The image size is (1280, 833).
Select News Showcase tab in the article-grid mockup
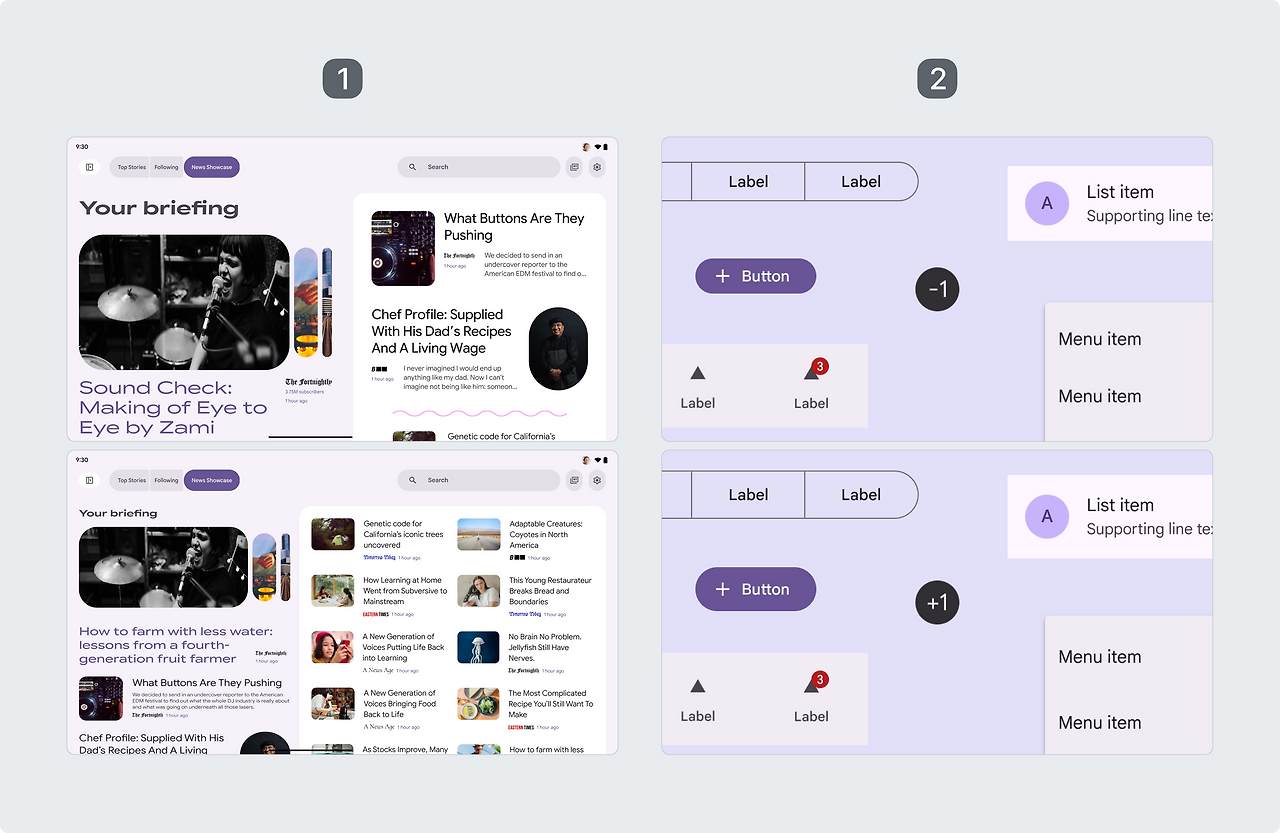click(x=212, y=480)
